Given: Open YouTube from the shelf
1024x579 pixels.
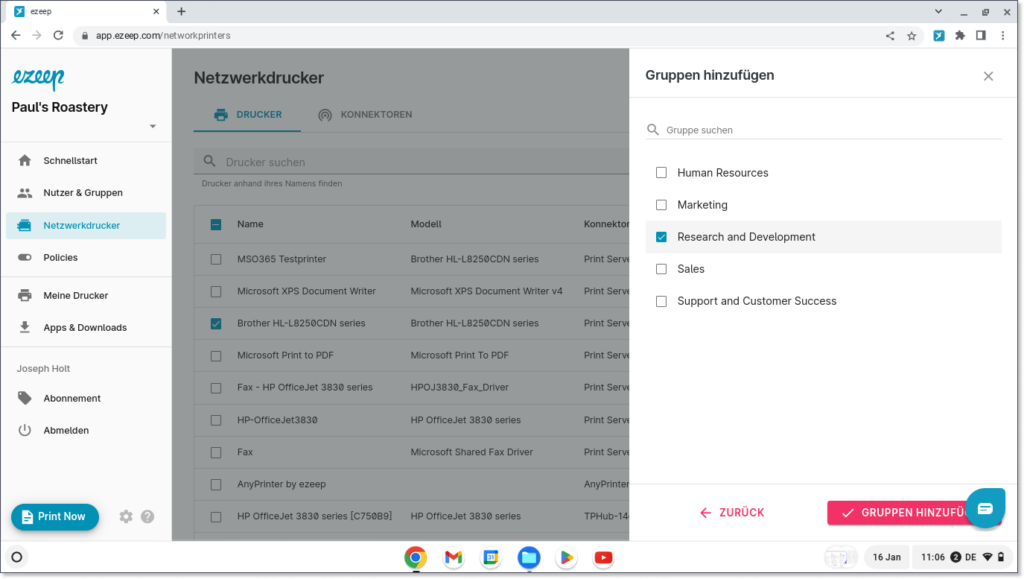Looking at the screenshot, I should [x=603, y=557].
